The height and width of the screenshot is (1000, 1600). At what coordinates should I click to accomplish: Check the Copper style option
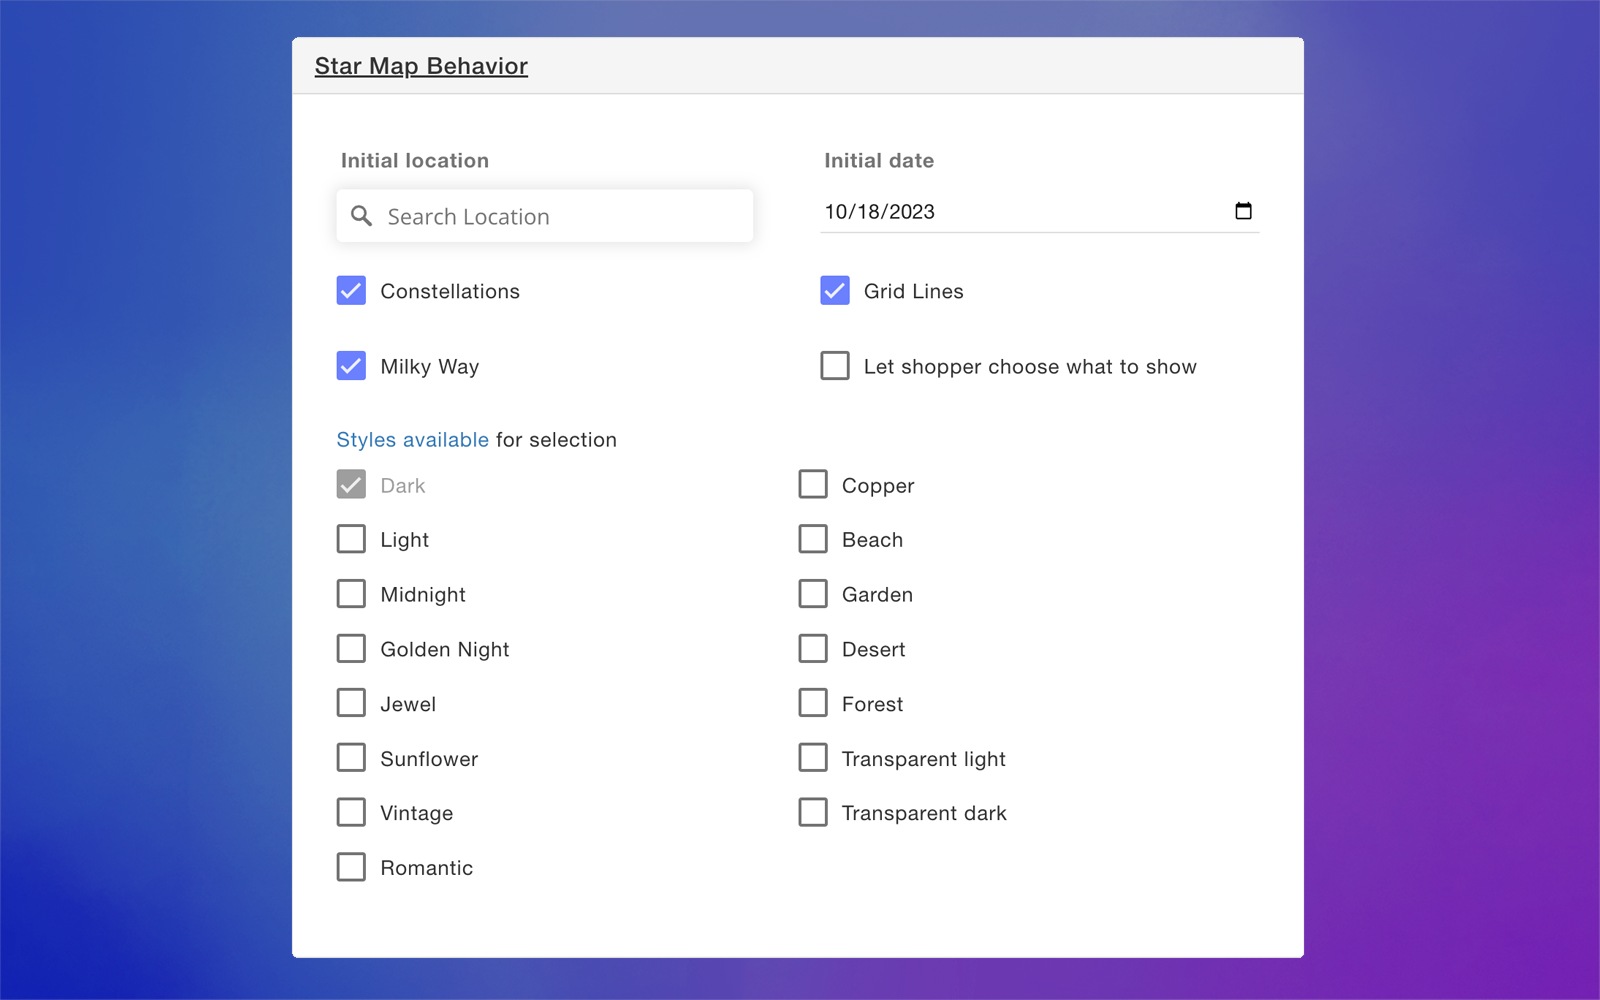[x=813, y=485]
